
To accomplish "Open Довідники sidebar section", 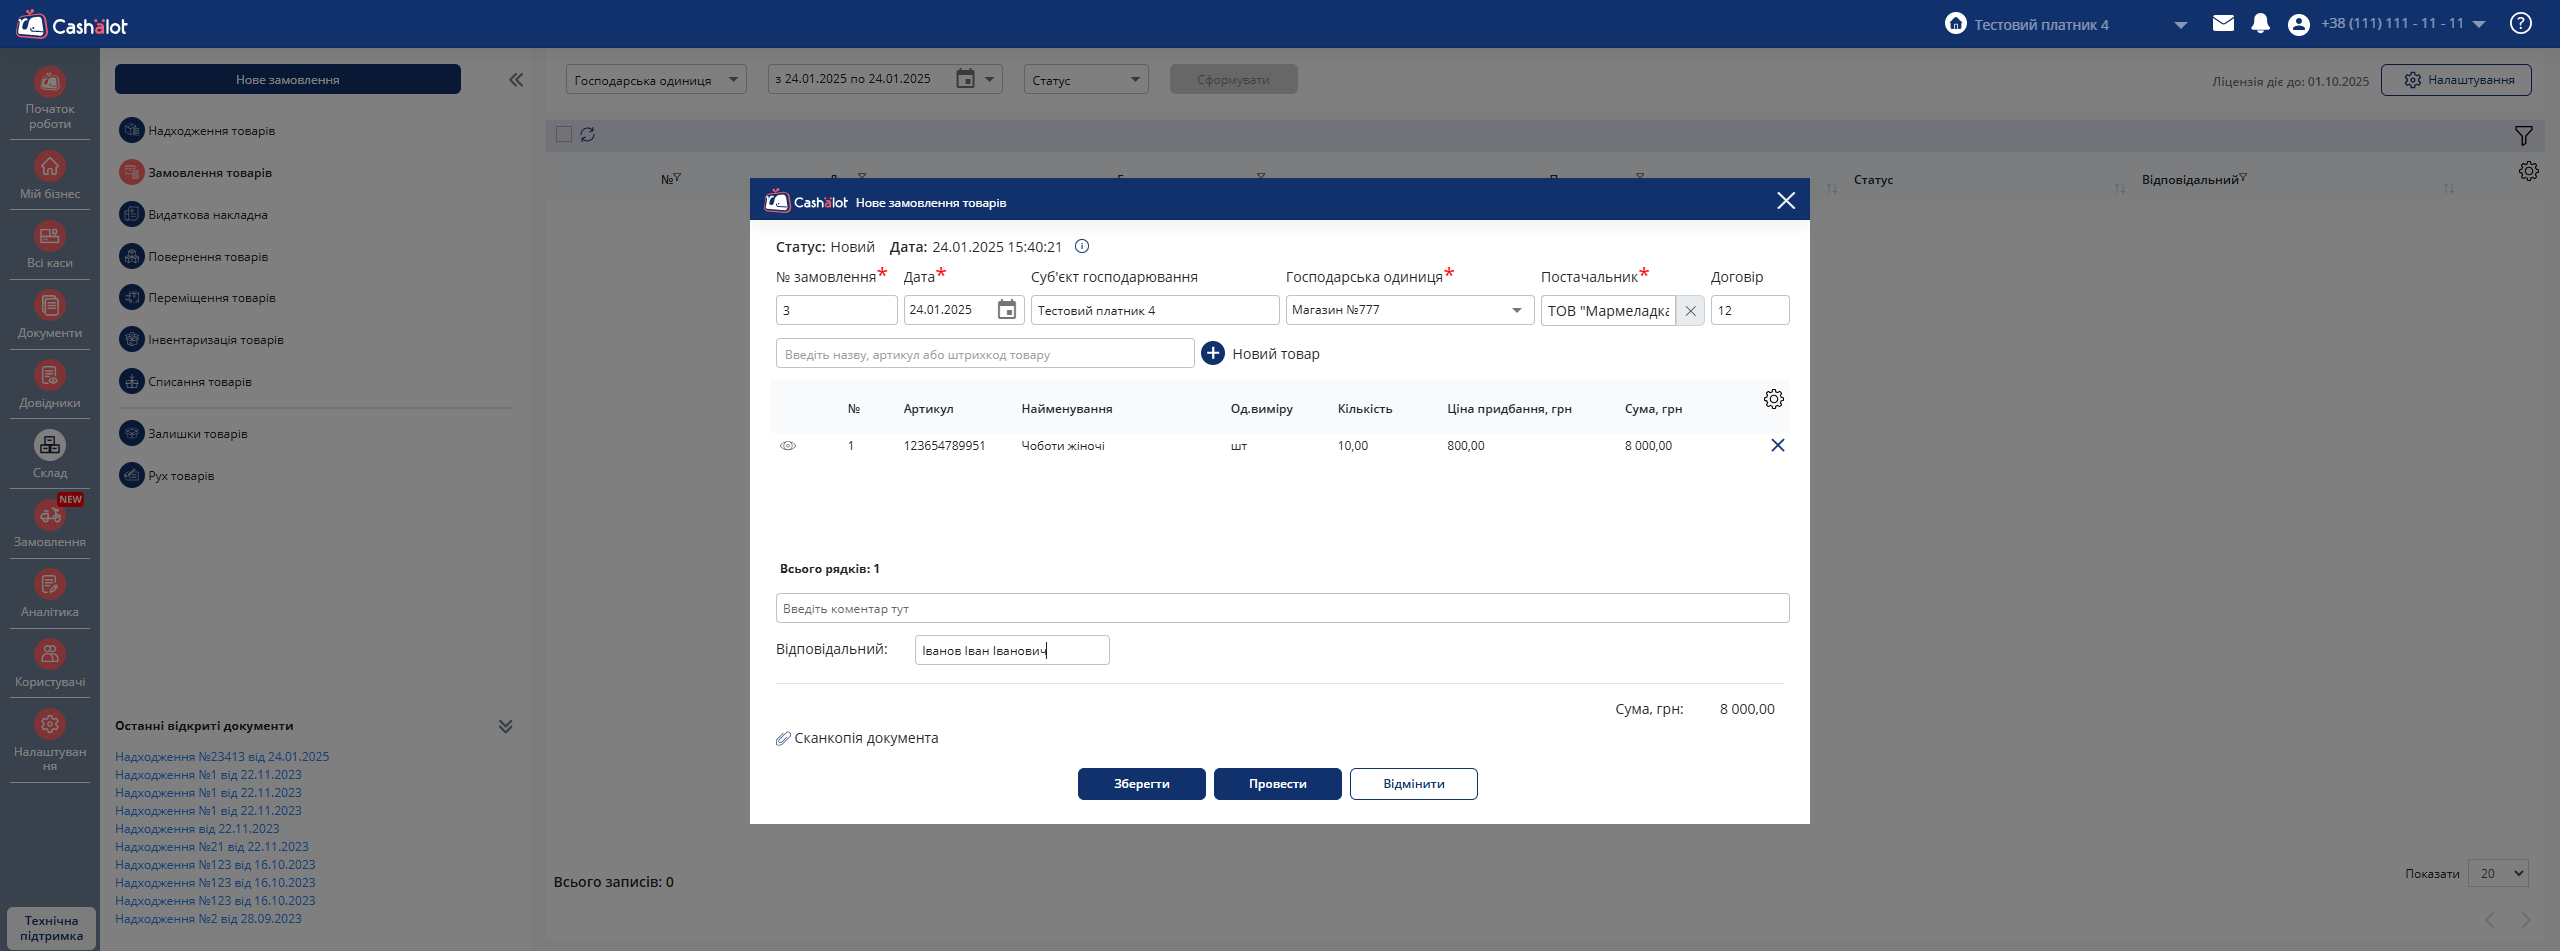I will pyautogui.click(x=50, y=385).
